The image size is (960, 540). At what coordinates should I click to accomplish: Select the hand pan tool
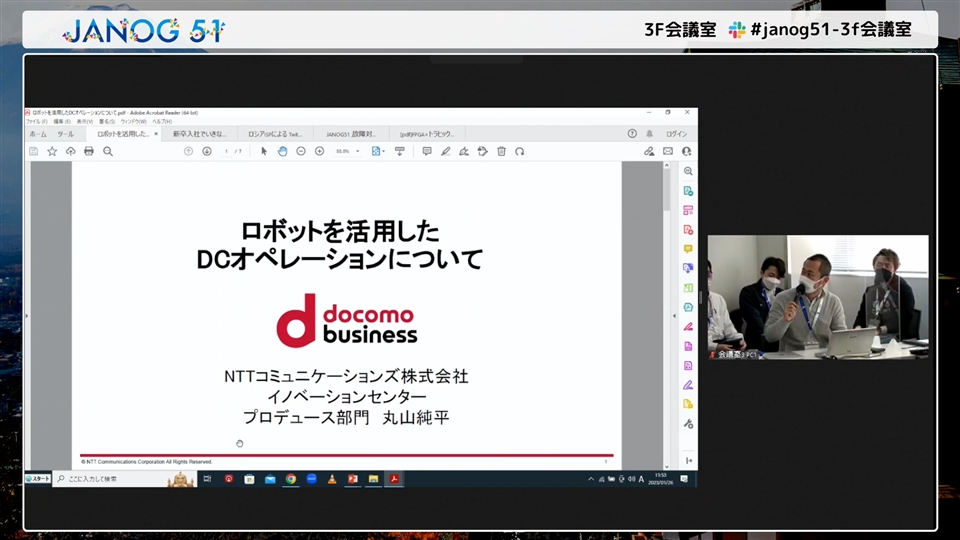tap(282, 151)
